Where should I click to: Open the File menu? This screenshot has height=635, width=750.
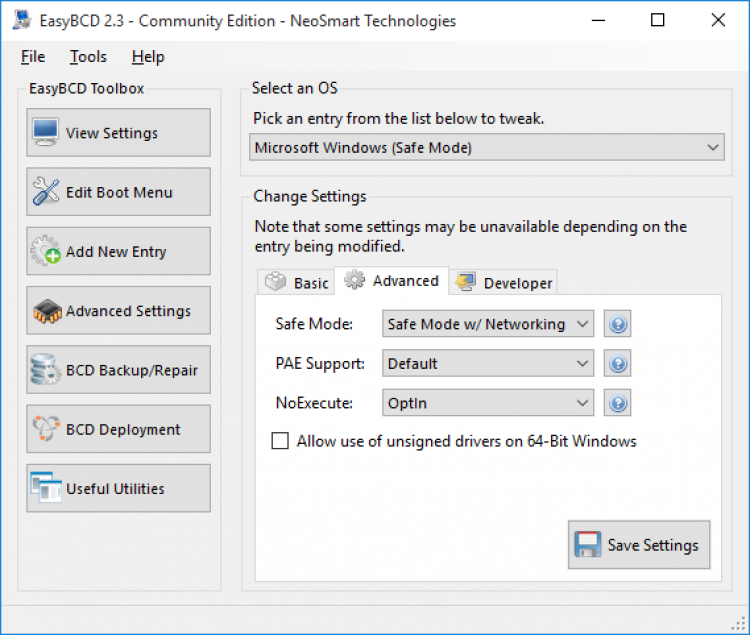coord(33,57)
